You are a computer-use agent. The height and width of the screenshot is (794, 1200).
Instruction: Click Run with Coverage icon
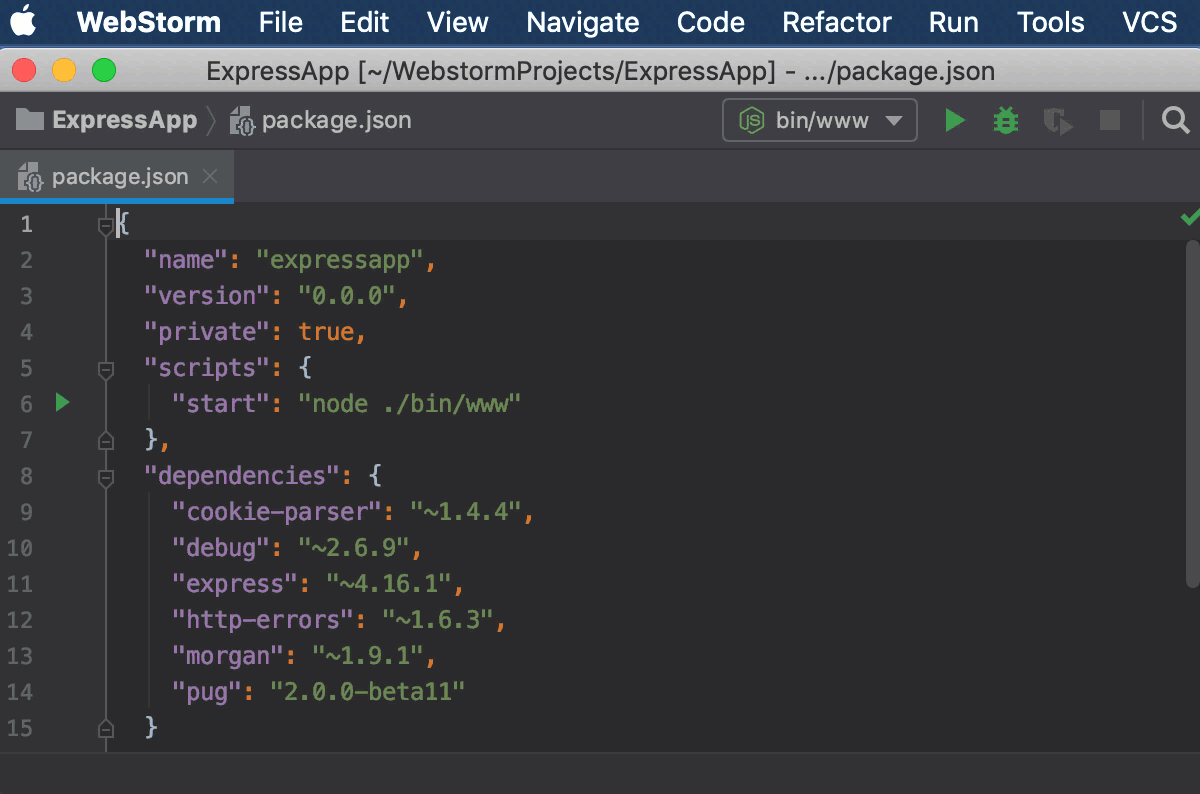pyautogui.click(x=1058, y=121)
